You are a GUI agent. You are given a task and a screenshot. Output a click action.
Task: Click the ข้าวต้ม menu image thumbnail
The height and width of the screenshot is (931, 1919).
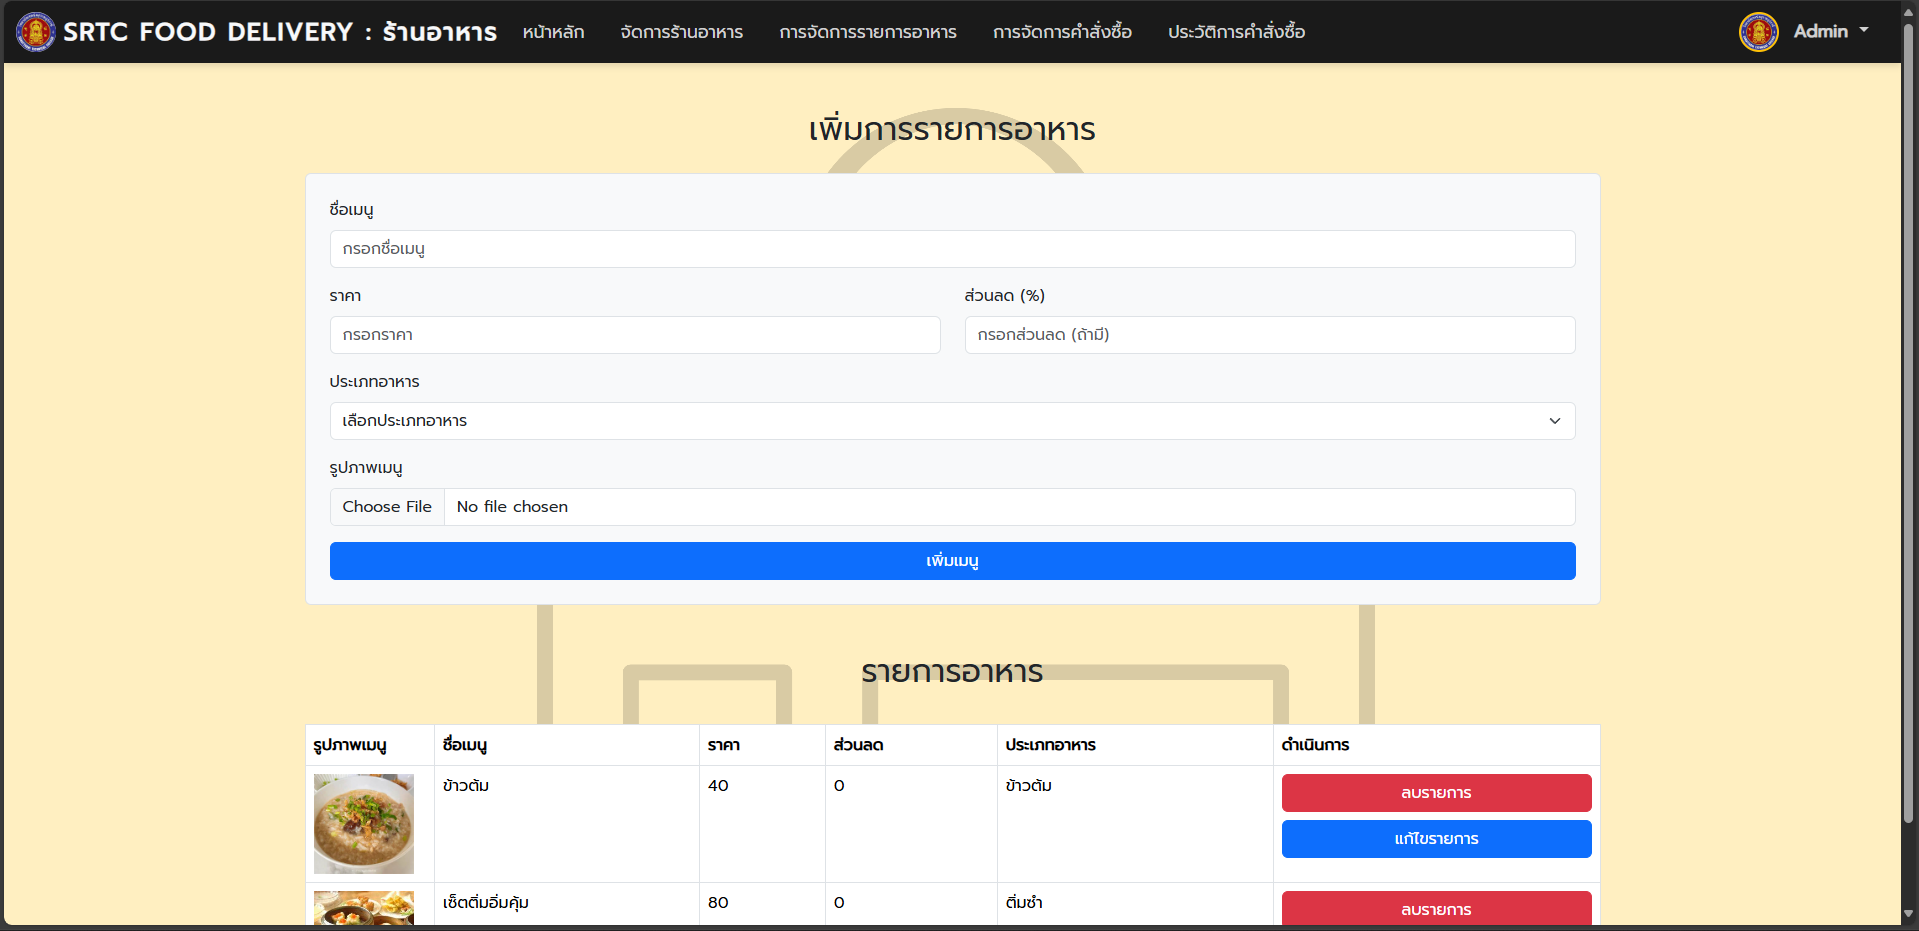(x=364, y=824)
